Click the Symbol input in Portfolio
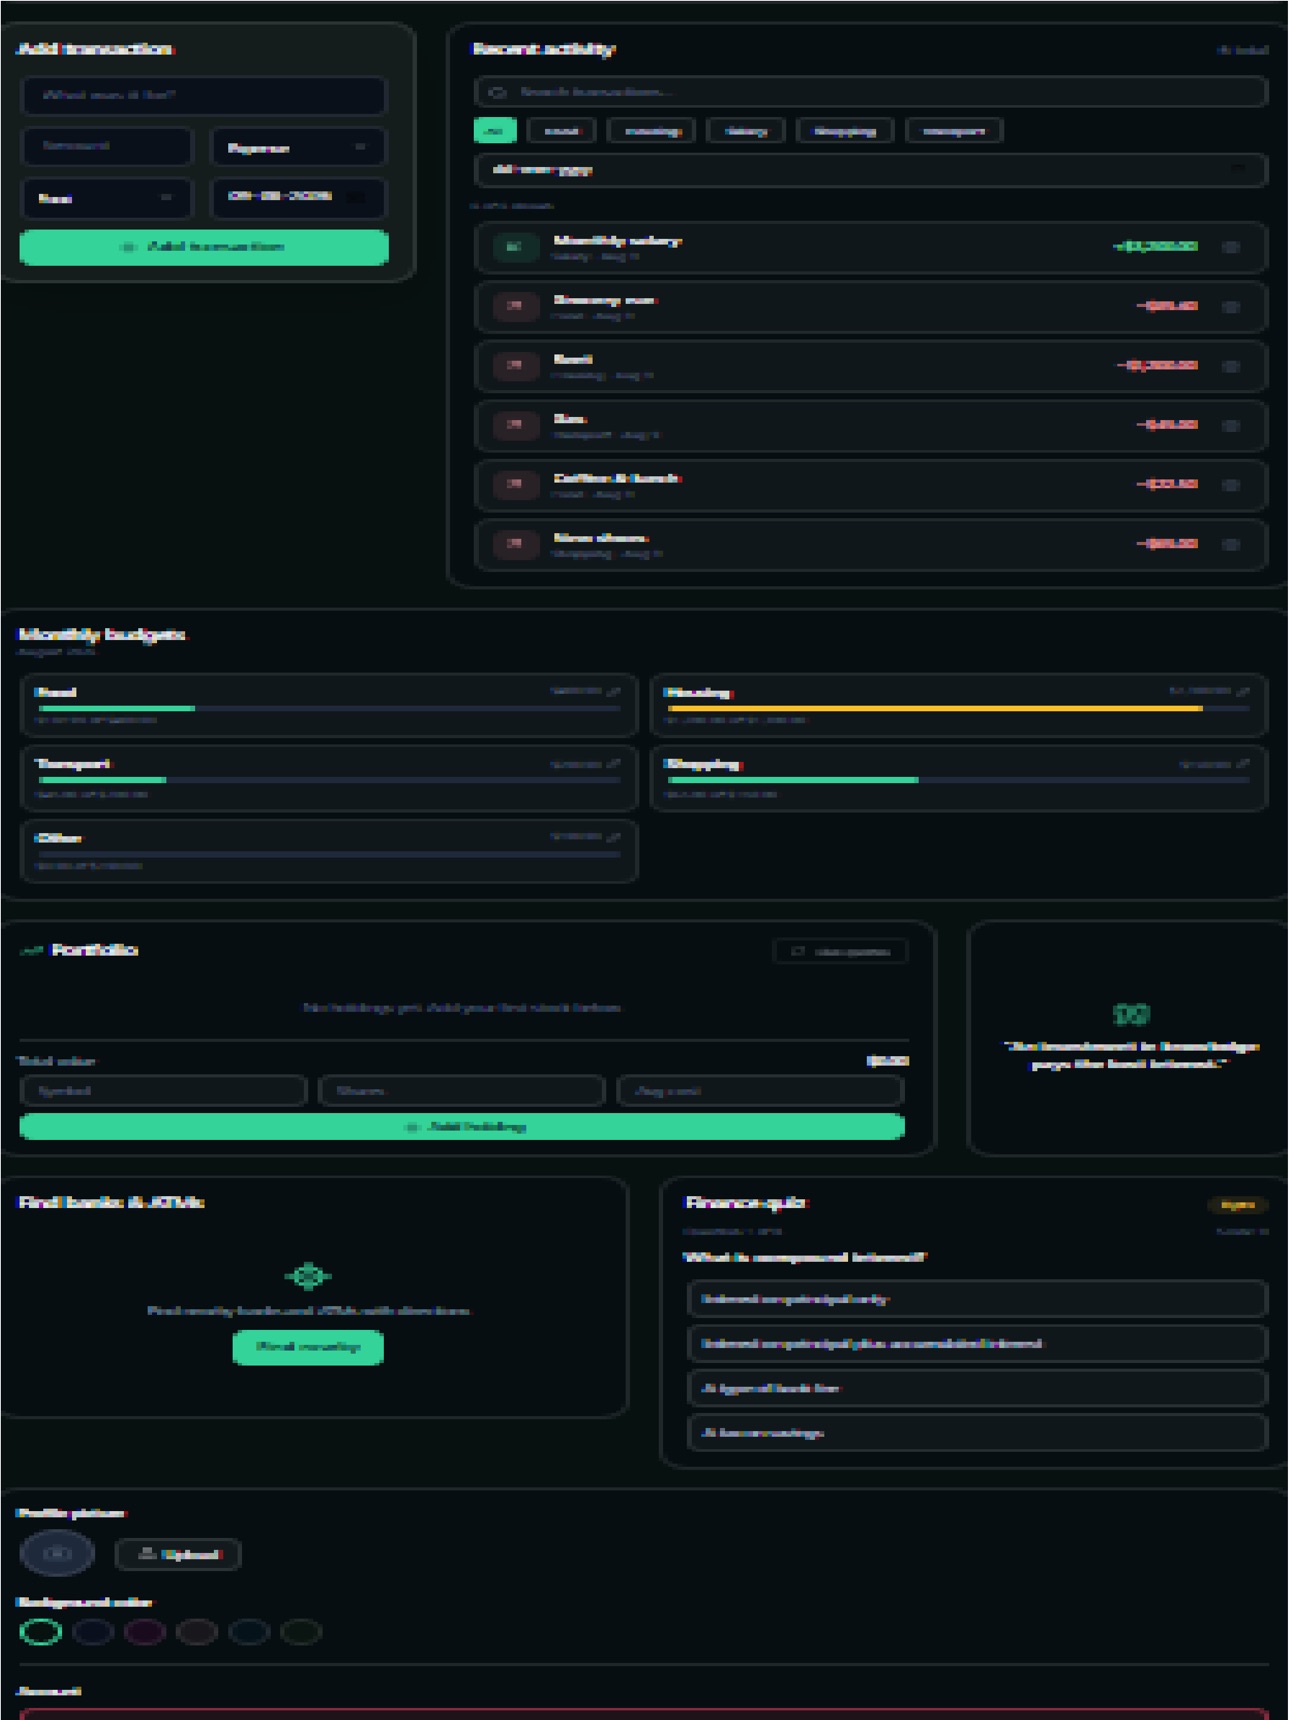This screenshot has width=1290, height=1720. tap(163, 1091)
